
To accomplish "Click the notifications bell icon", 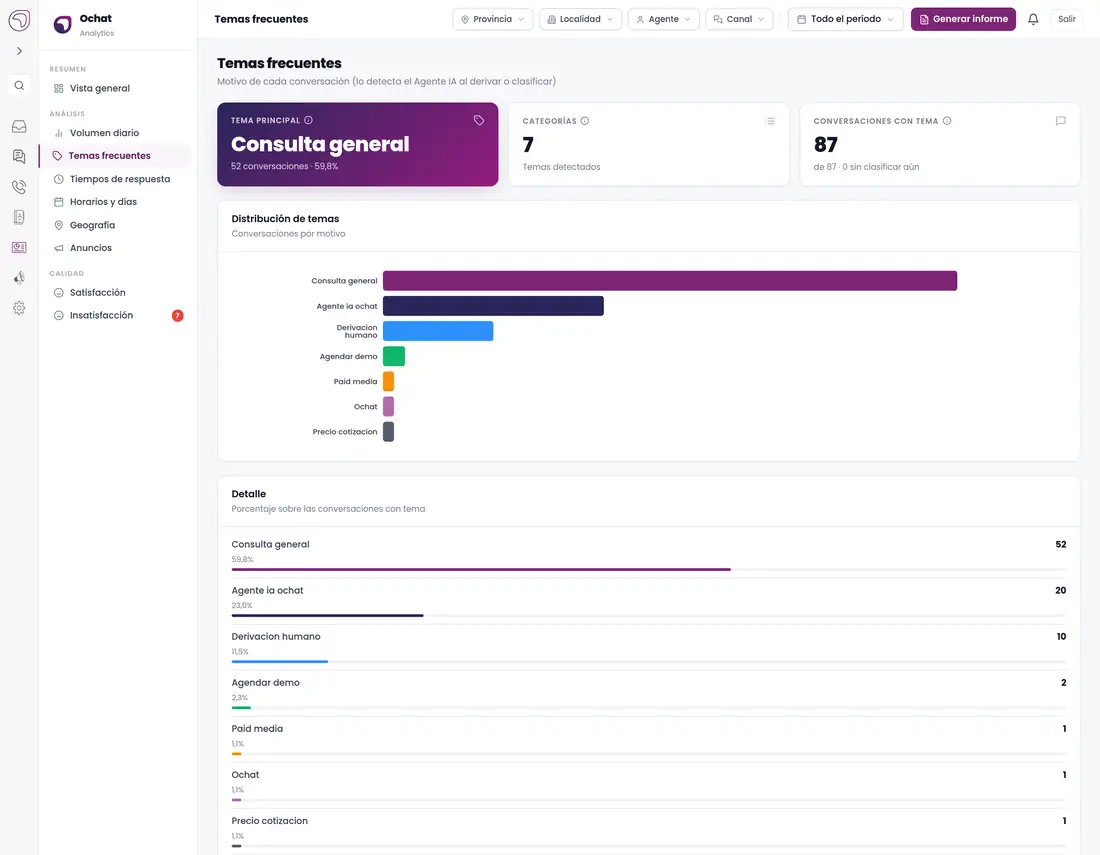I will pos(1033,20).
